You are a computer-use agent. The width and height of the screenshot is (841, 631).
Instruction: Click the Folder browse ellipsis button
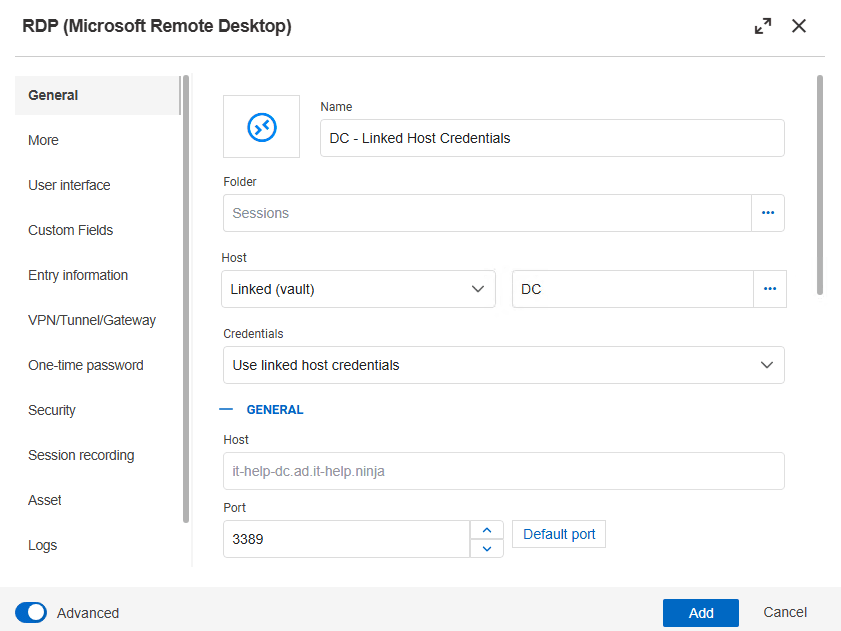click(x=768, y=213)
